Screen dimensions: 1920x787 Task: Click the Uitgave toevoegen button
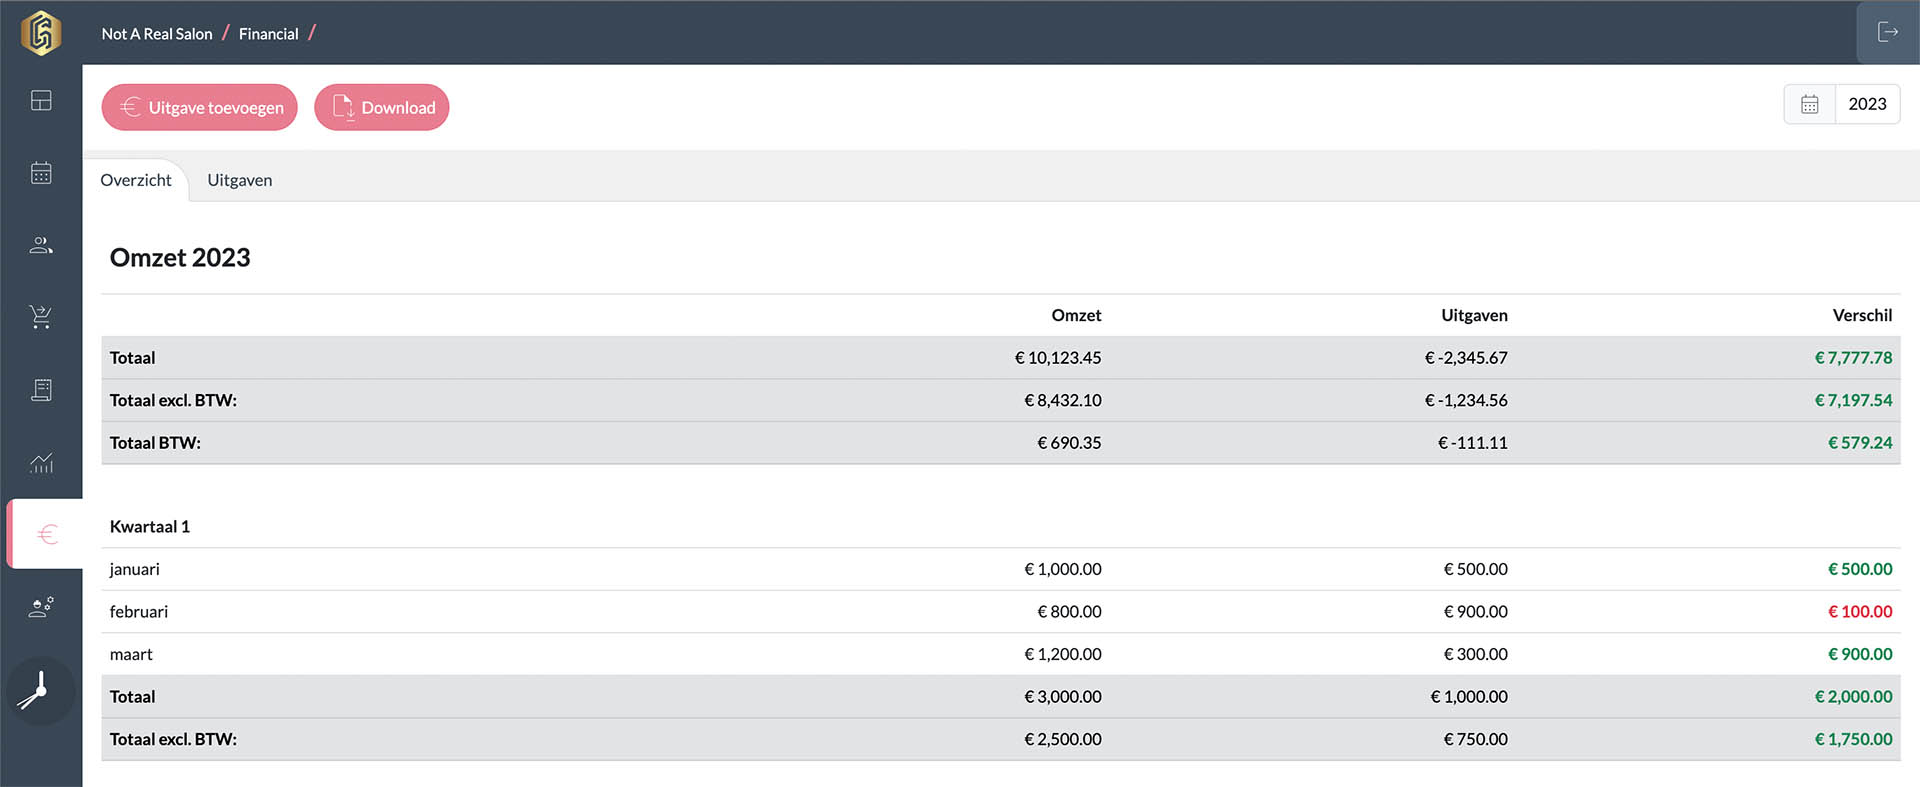pyautogui.click(x=200, y=107)
